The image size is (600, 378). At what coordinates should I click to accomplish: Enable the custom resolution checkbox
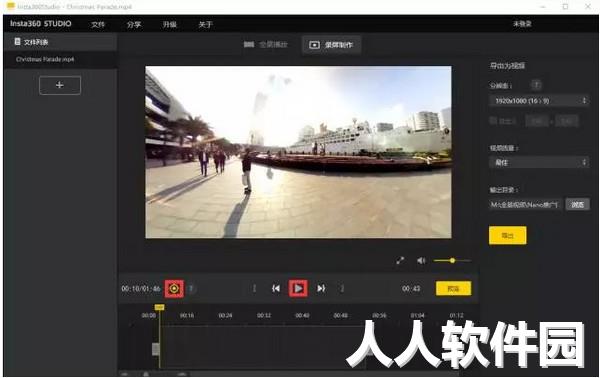tap(493, 121)
